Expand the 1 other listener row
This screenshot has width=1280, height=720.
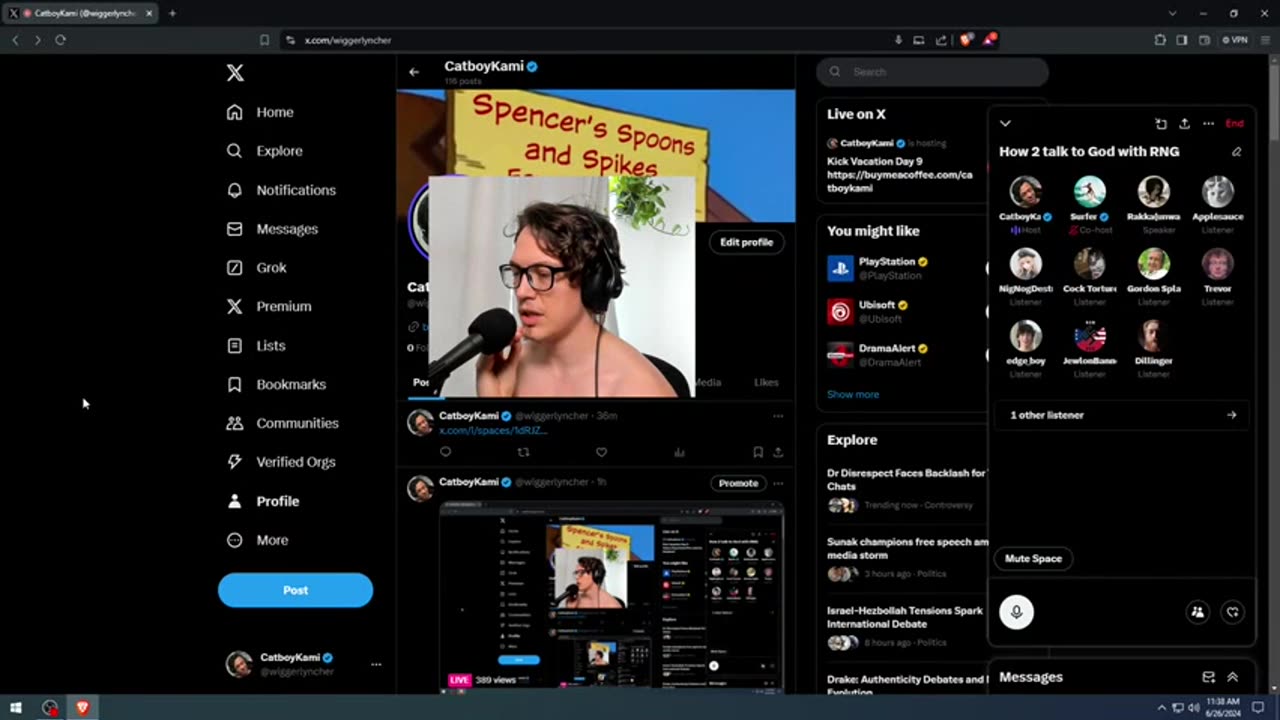(1123, 415)
